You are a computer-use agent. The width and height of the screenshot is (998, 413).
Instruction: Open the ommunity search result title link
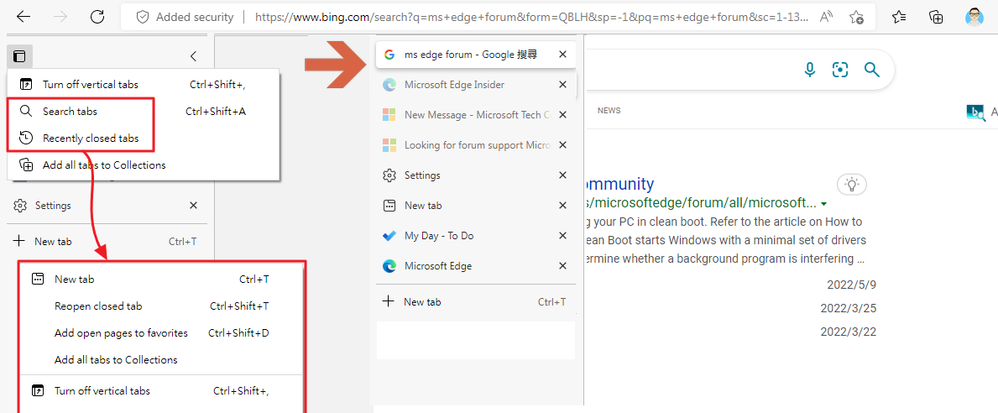tap(619, 185)
